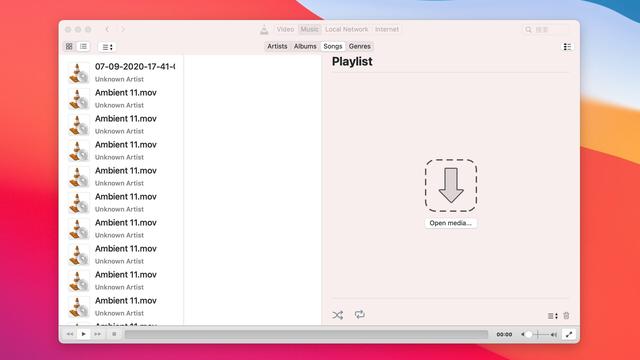Show the Songs category

[333, 47]
